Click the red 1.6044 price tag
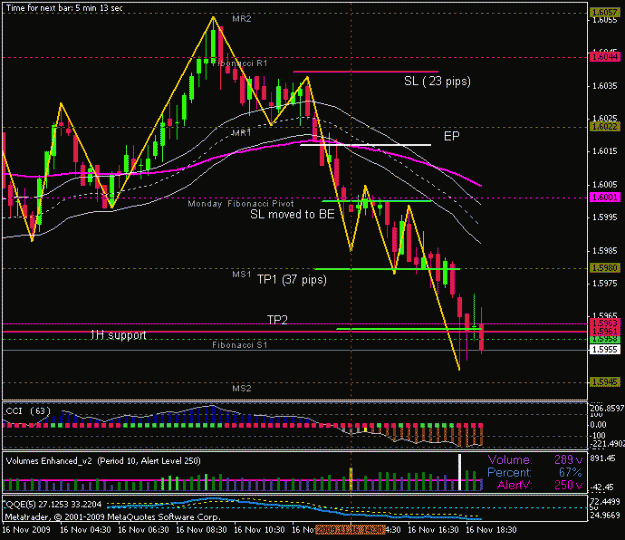Screen dimensions: 625x540 pyautogui.click(x=605, y=57)
